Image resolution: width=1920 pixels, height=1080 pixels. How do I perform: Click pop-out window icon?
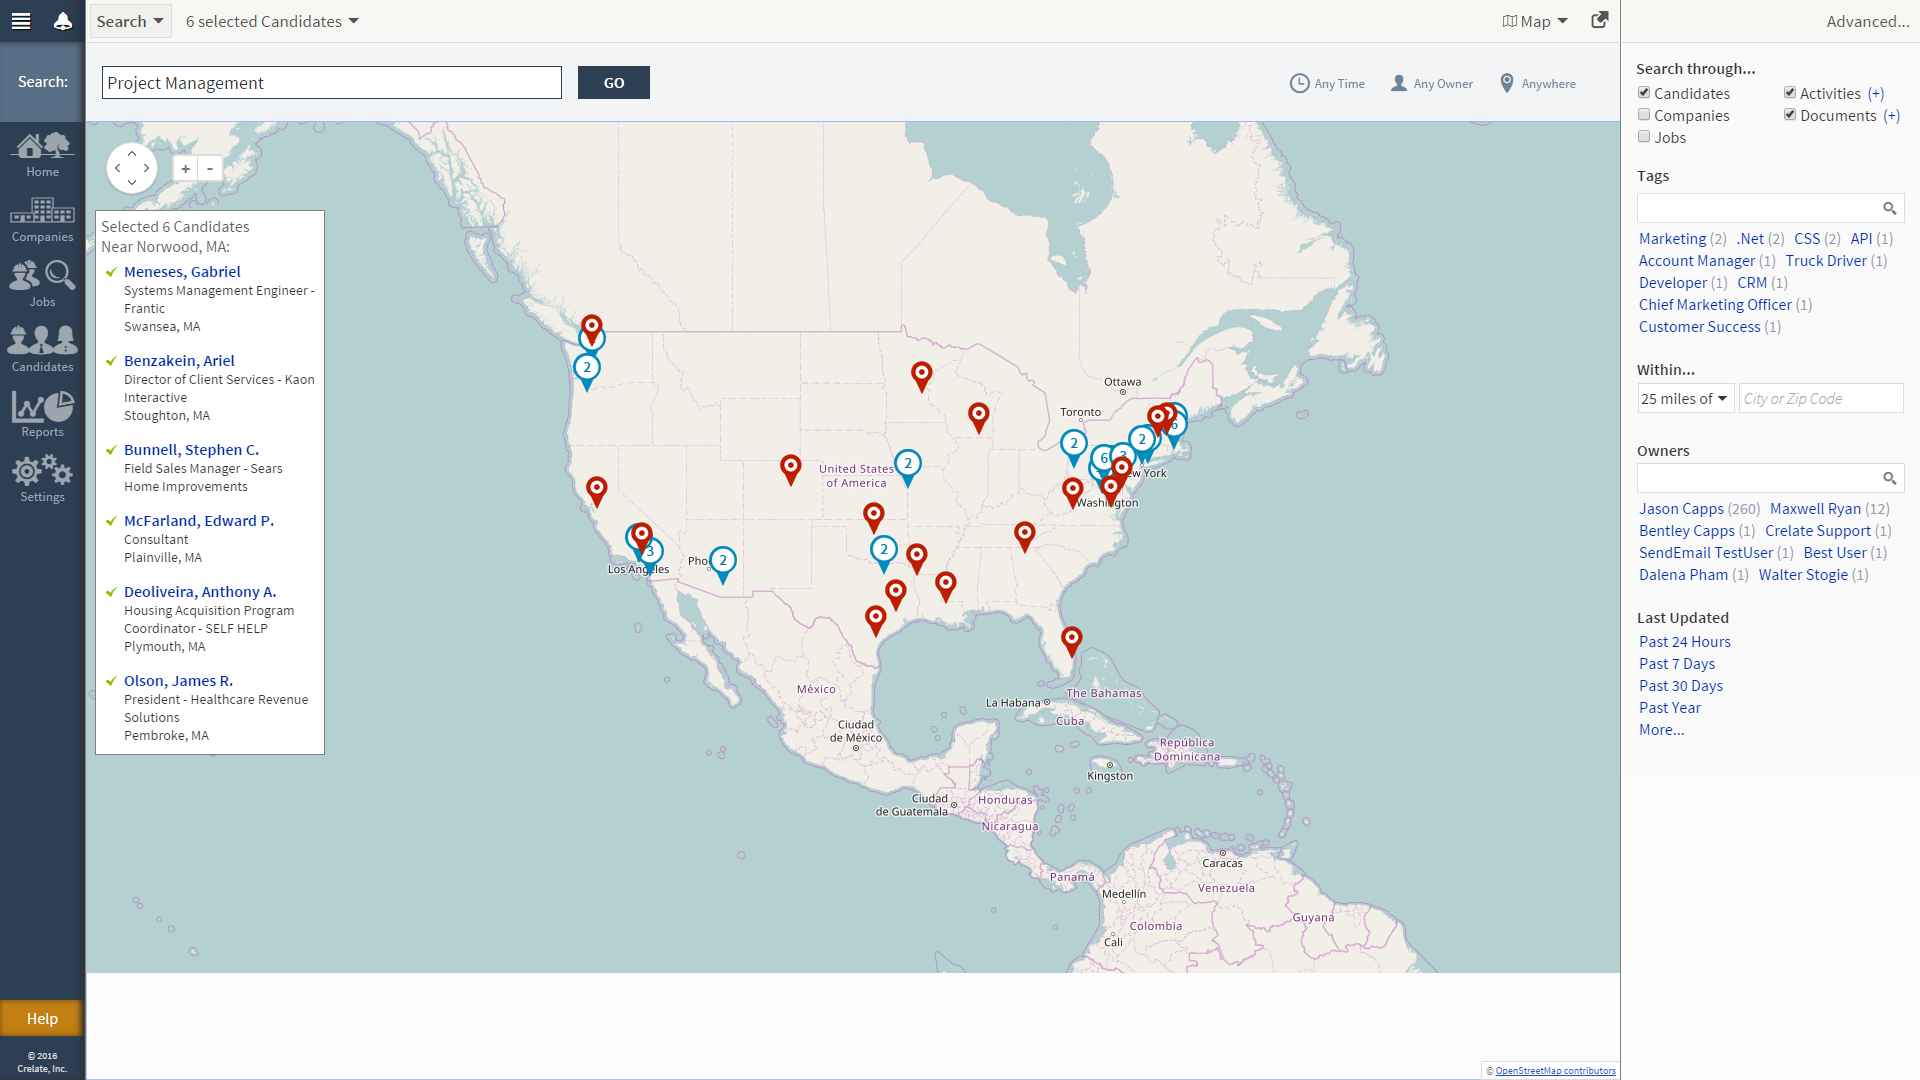(1600, 20)
